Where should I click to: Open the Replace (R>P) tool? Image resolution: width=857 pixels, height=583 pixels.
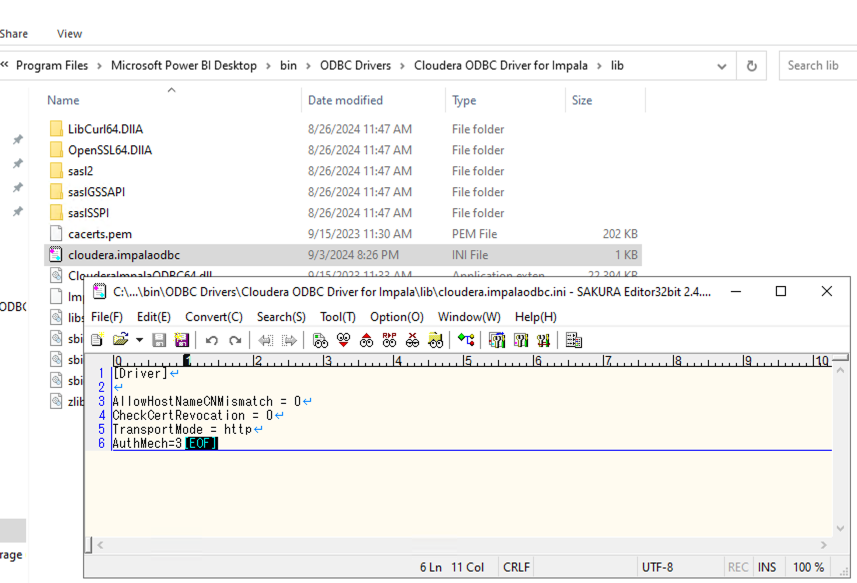[389, 340]
